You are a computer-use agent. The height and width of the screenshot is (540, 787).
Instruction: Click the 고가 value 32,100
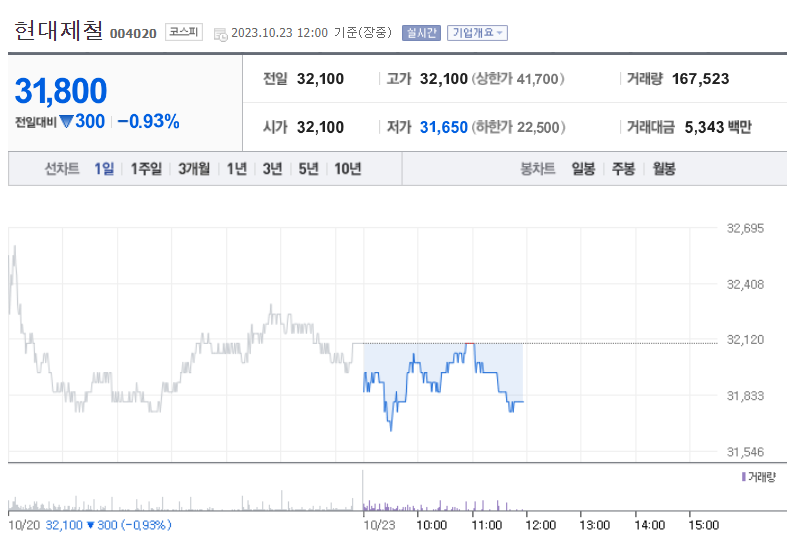tap(444, 79)
